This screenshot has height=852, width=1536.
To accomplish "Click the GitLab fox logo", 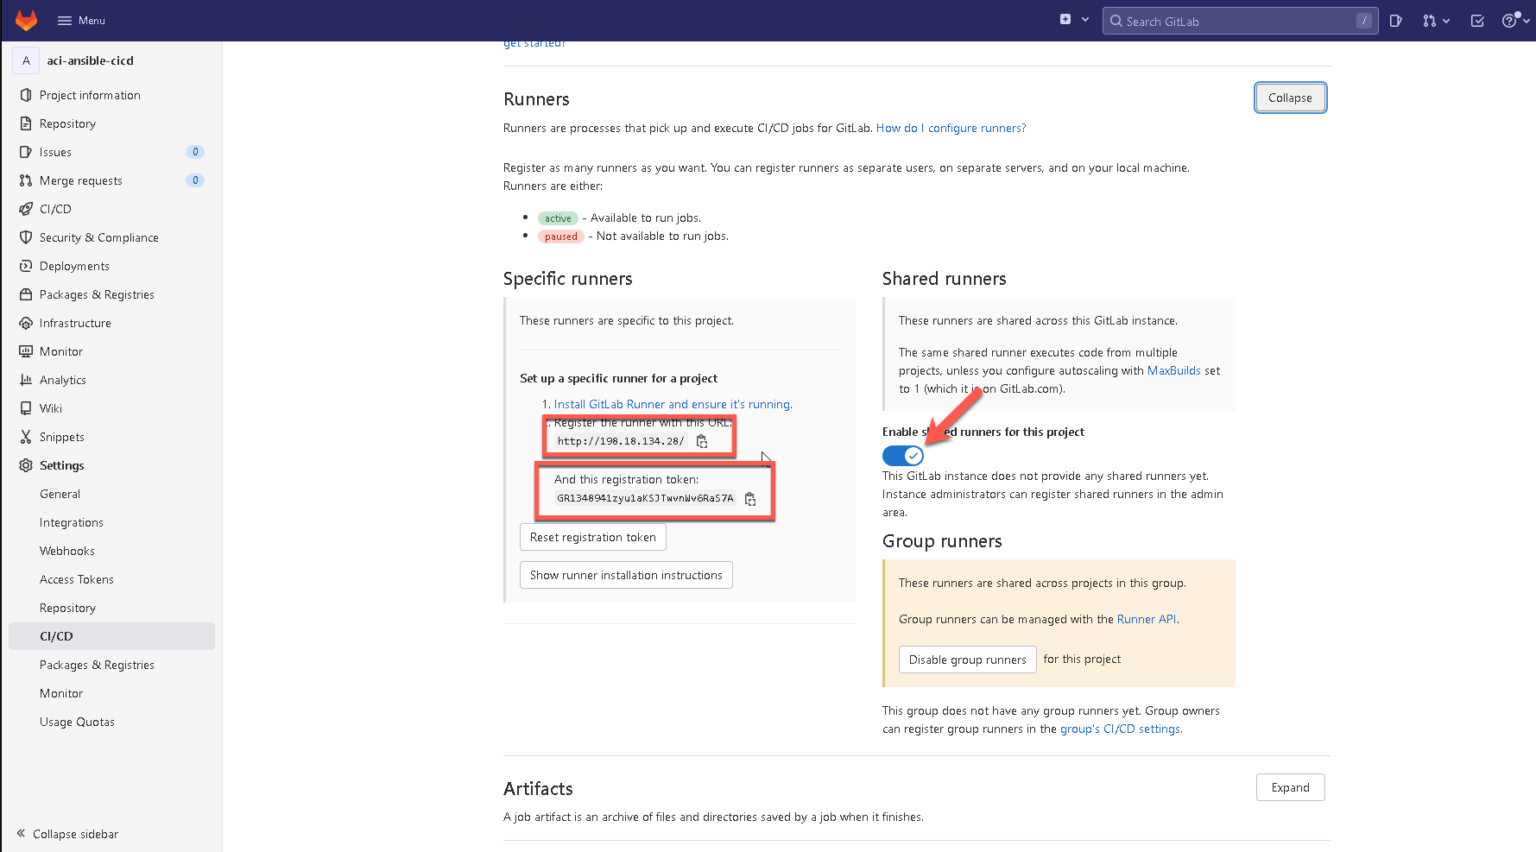I will tap(26, 20).
